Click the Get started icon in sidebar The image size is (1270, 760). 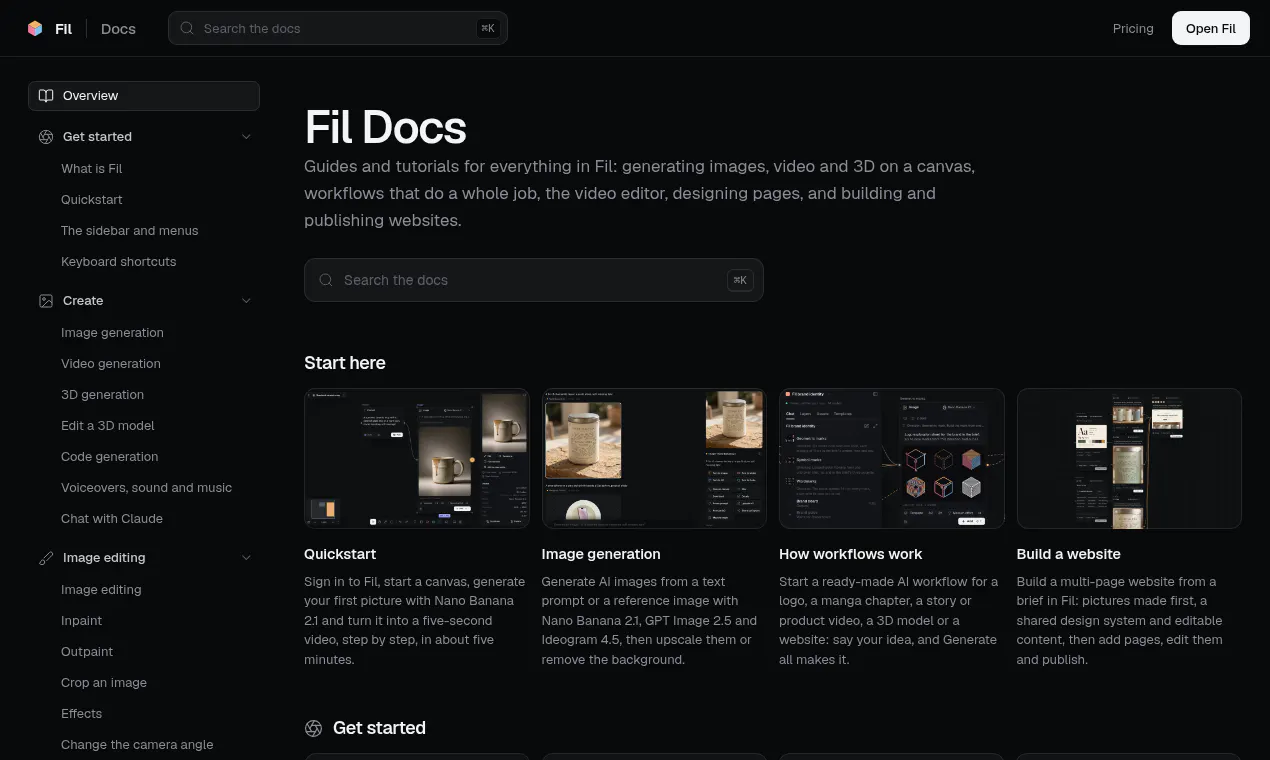(46, 137)
